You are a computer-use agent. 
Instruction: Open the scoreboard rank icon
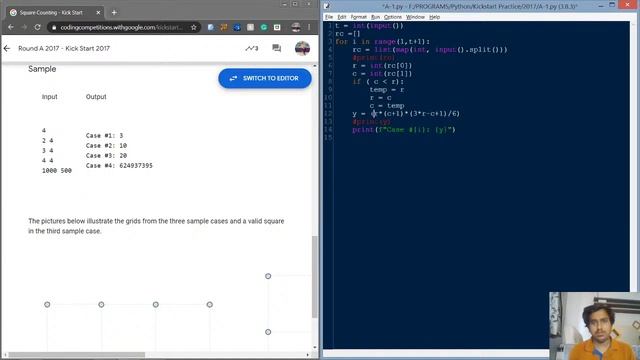click(x=251, y=48)
